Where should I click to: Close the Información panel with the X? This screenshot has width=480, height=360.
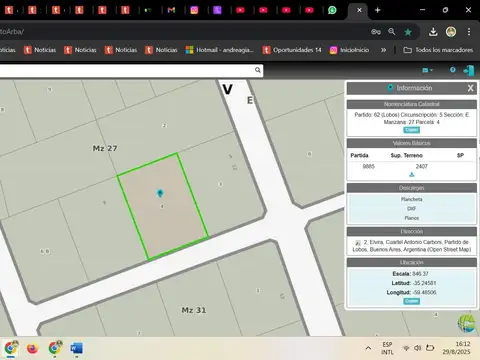[x=470, y=88]
